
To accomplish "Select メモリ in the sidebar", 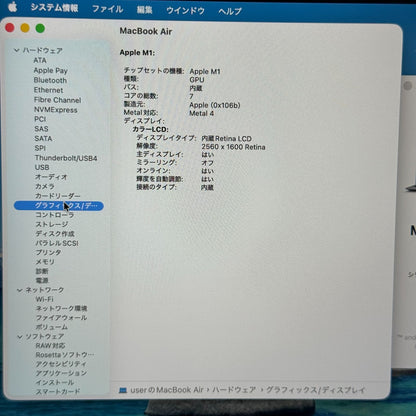I will pyautogui.click(x=45, y=262).
